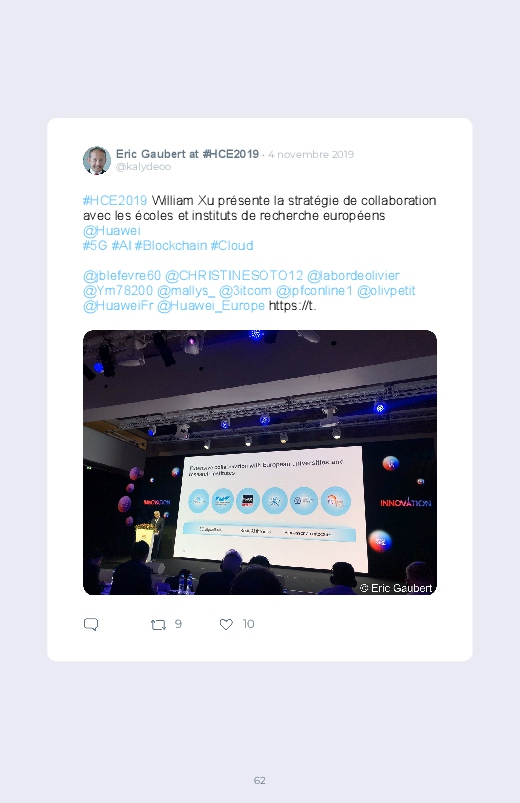Click the retweet arrows icon

158,625
